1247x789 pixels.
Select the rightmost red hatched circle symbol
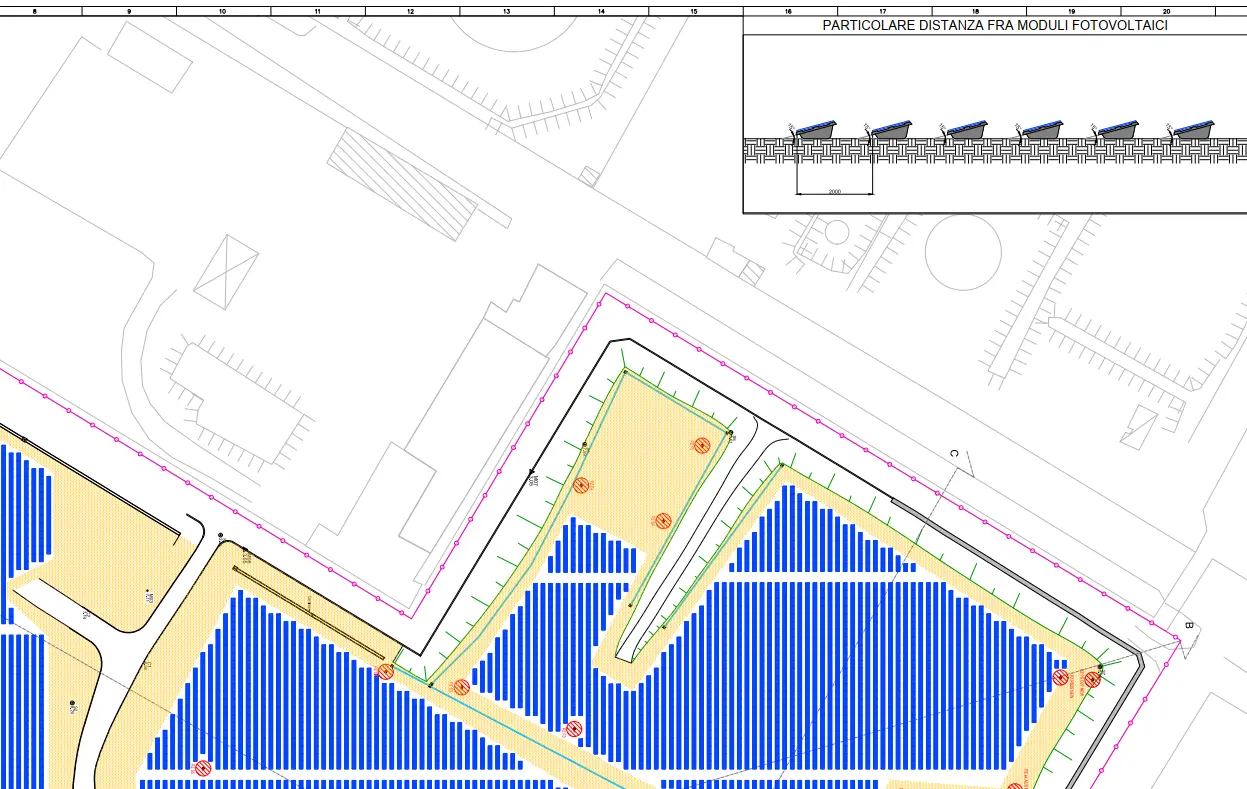(x=1092, y=679)
